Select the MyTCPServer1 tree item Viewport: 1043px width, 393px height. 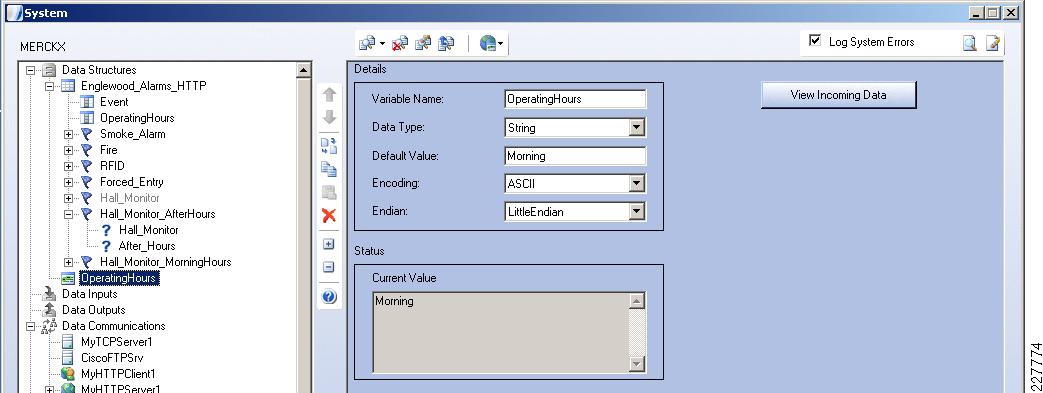[116, 342]
